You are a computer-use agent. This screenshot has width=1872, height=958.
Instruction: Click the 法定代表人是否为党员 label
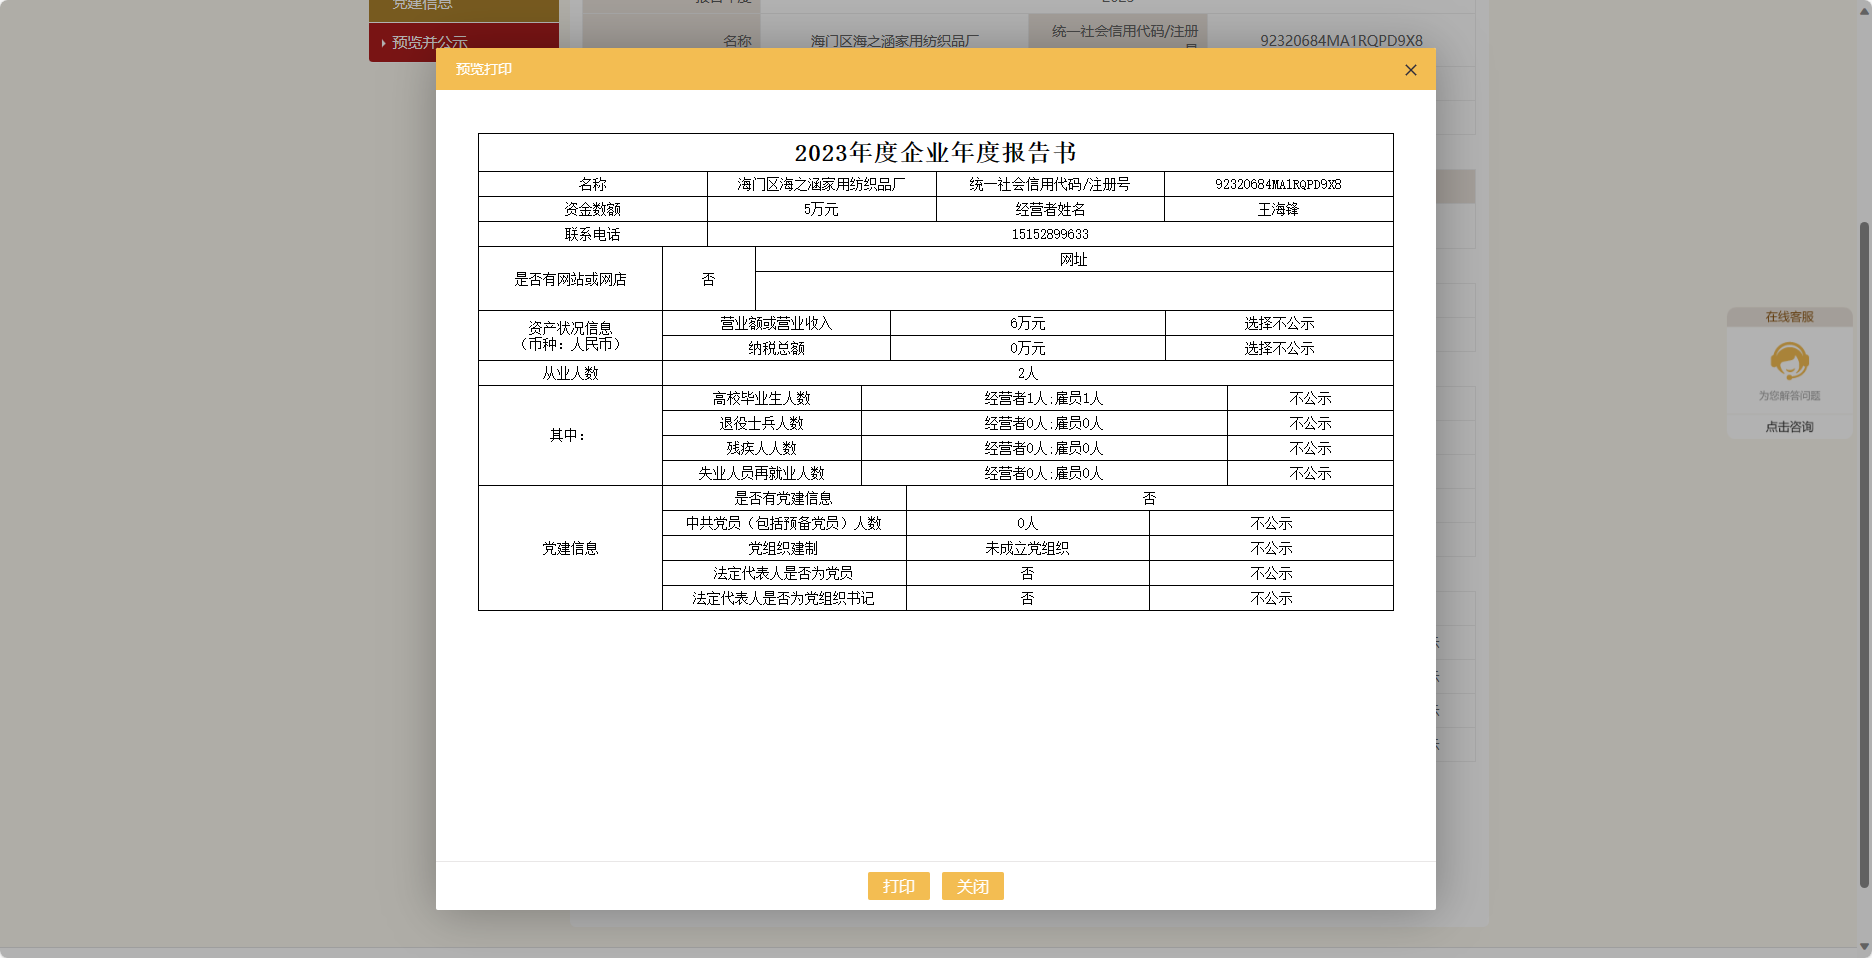click(784, 573)
